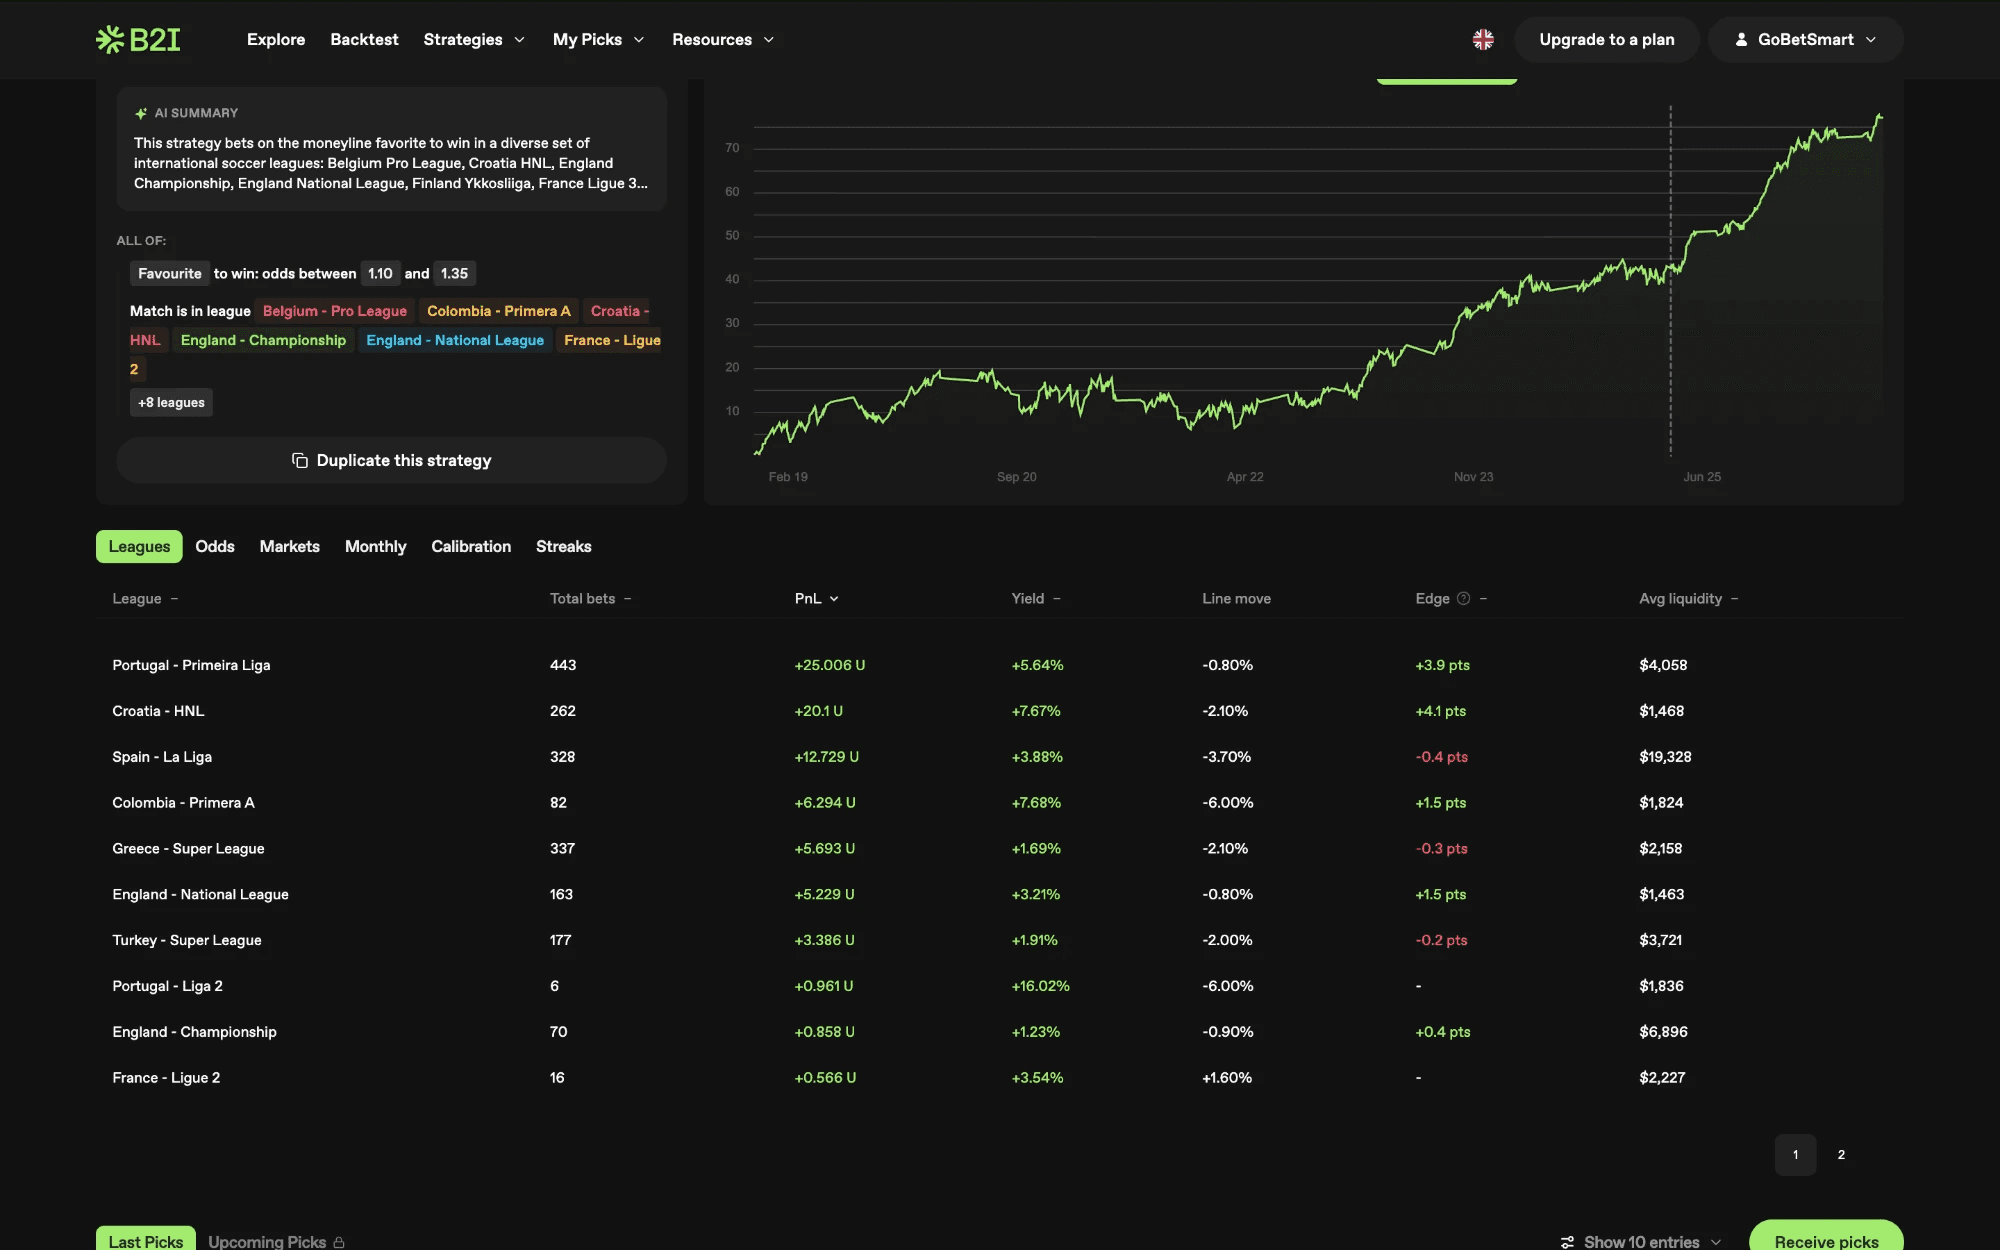Click the Edge help question-mark icon

pos(1463,598)
